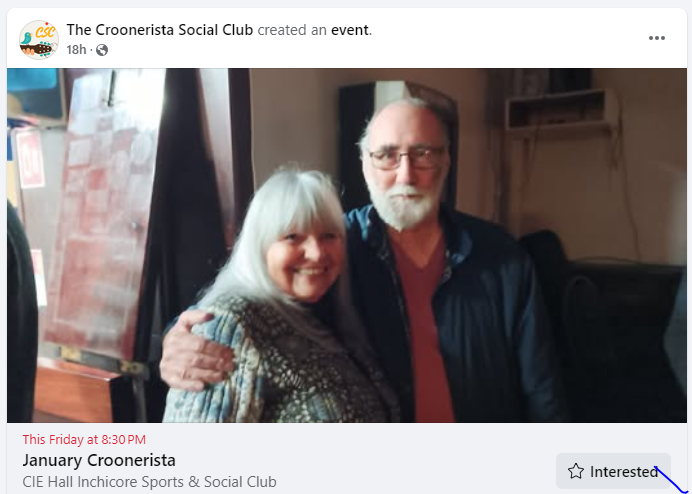The image size is (692, 494).
Task: Click the event details card below the photo
Action: [346, 458]
